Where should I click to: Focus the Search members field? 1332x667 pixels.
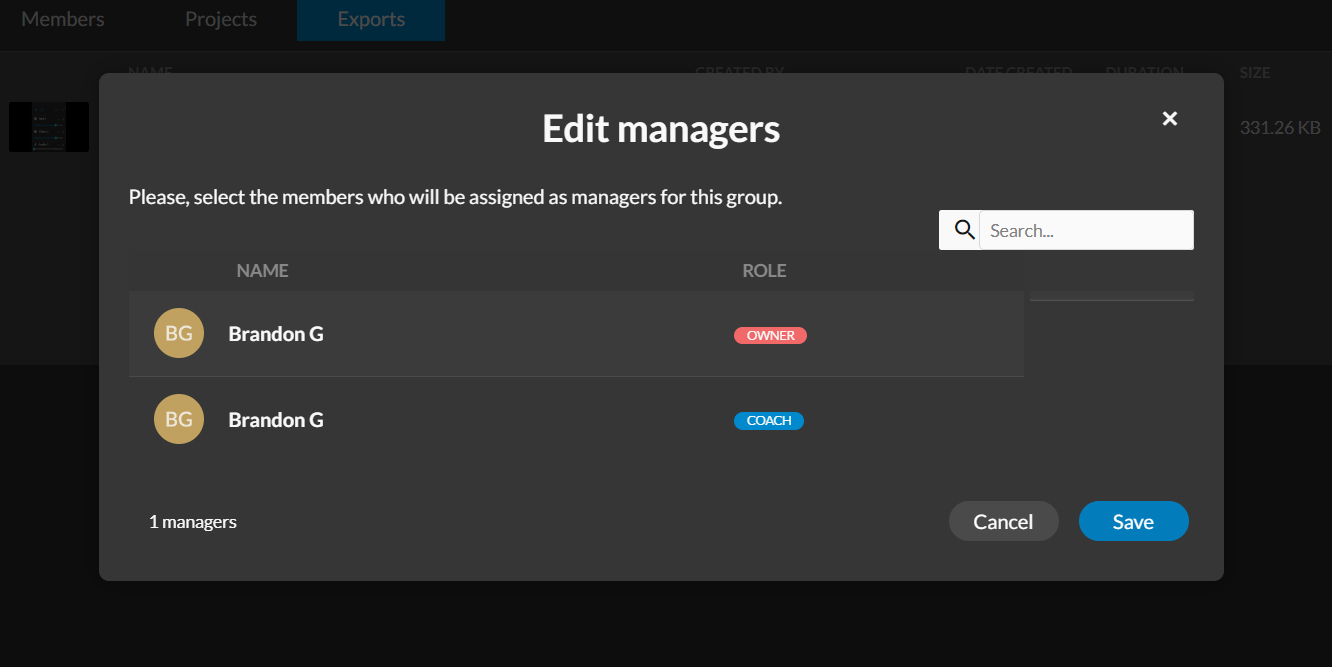coord(1086,230)
